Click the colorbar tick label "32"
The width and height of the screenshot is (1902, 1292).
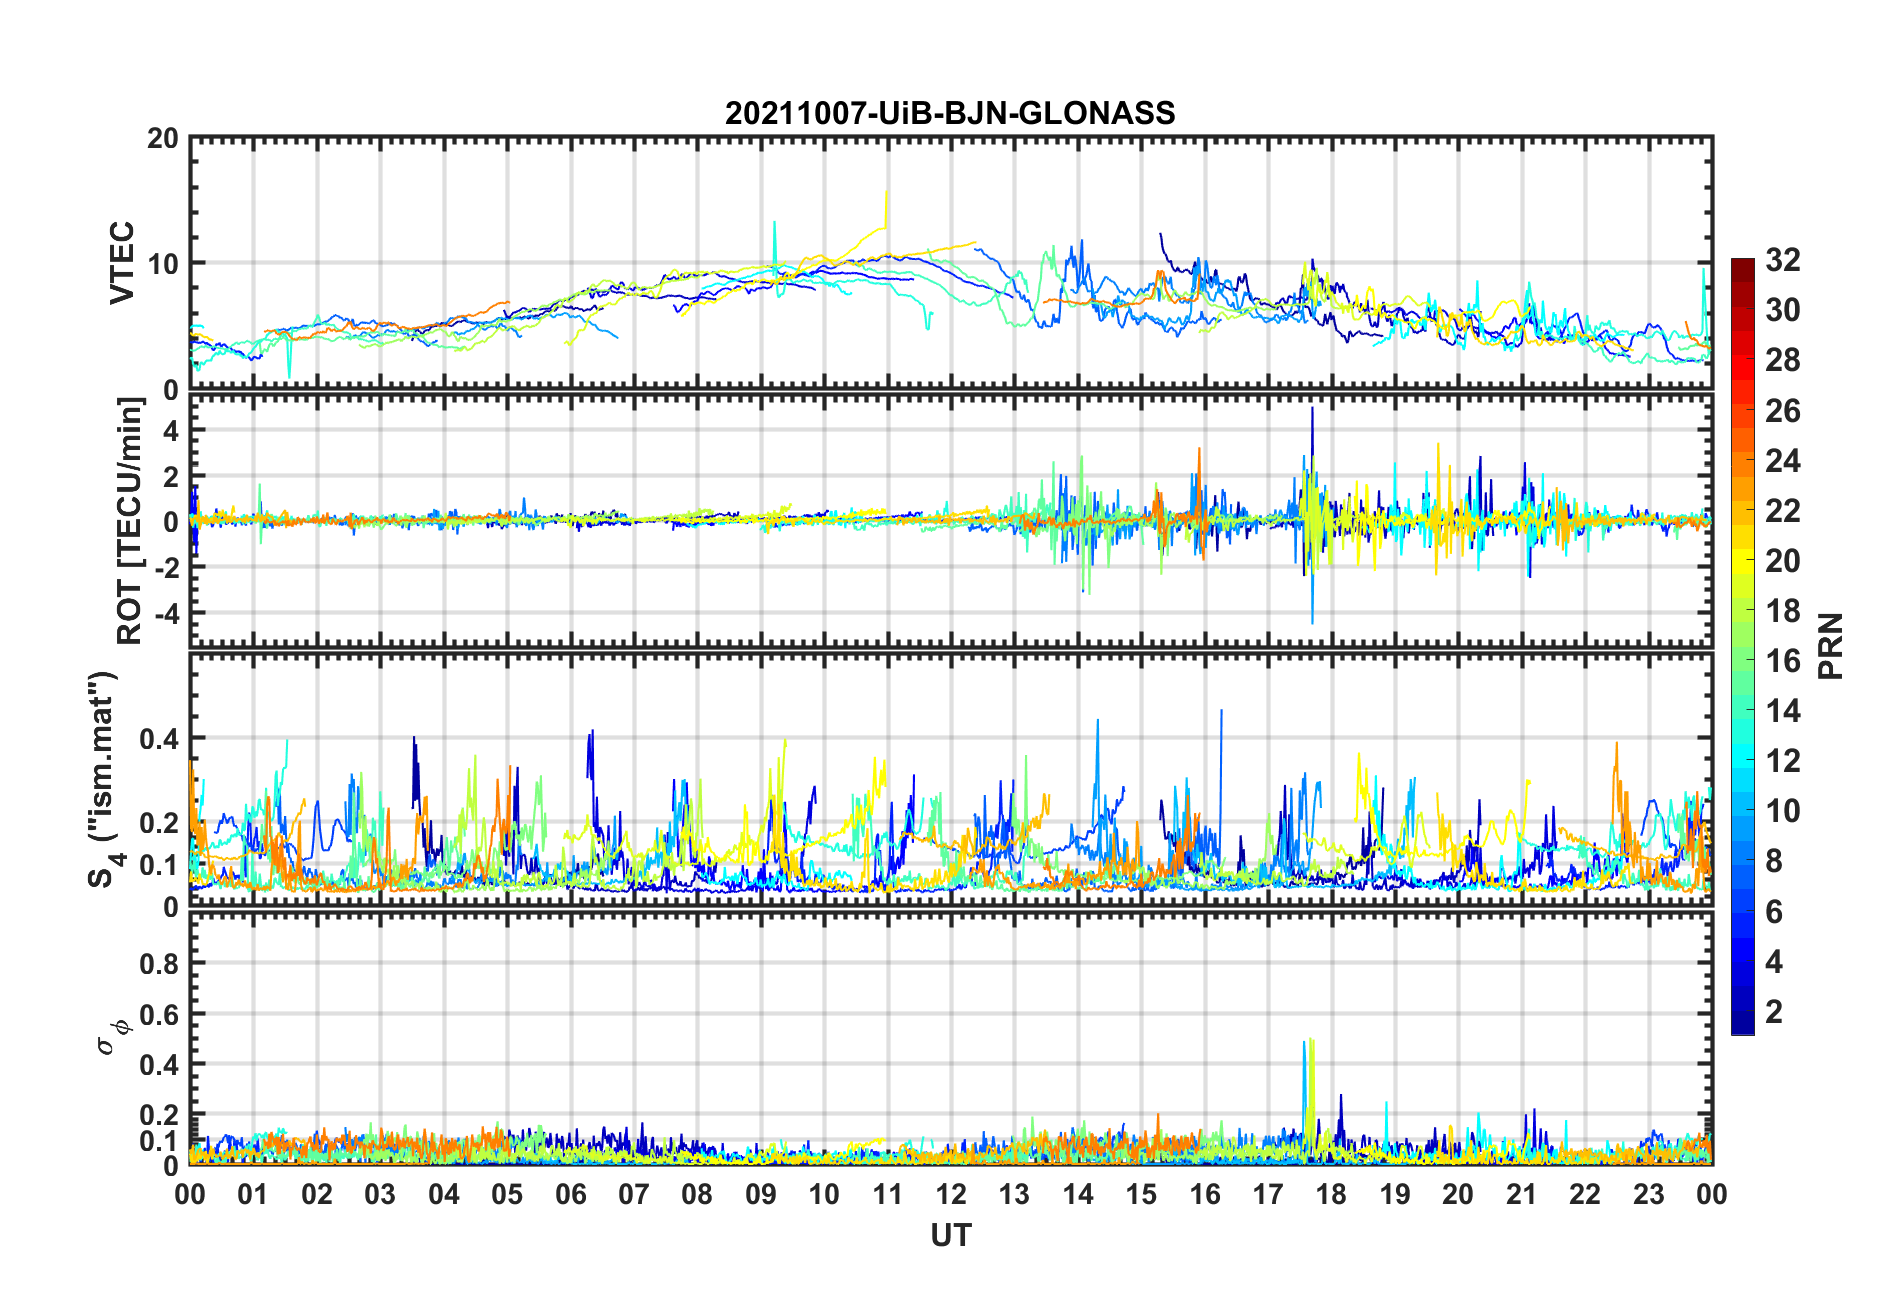1783,260
